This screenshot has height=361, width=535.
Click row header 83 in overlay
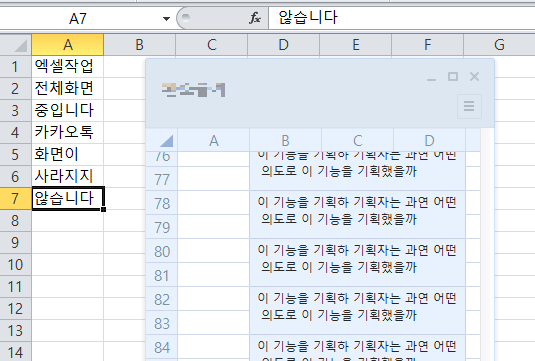point(162,323)
